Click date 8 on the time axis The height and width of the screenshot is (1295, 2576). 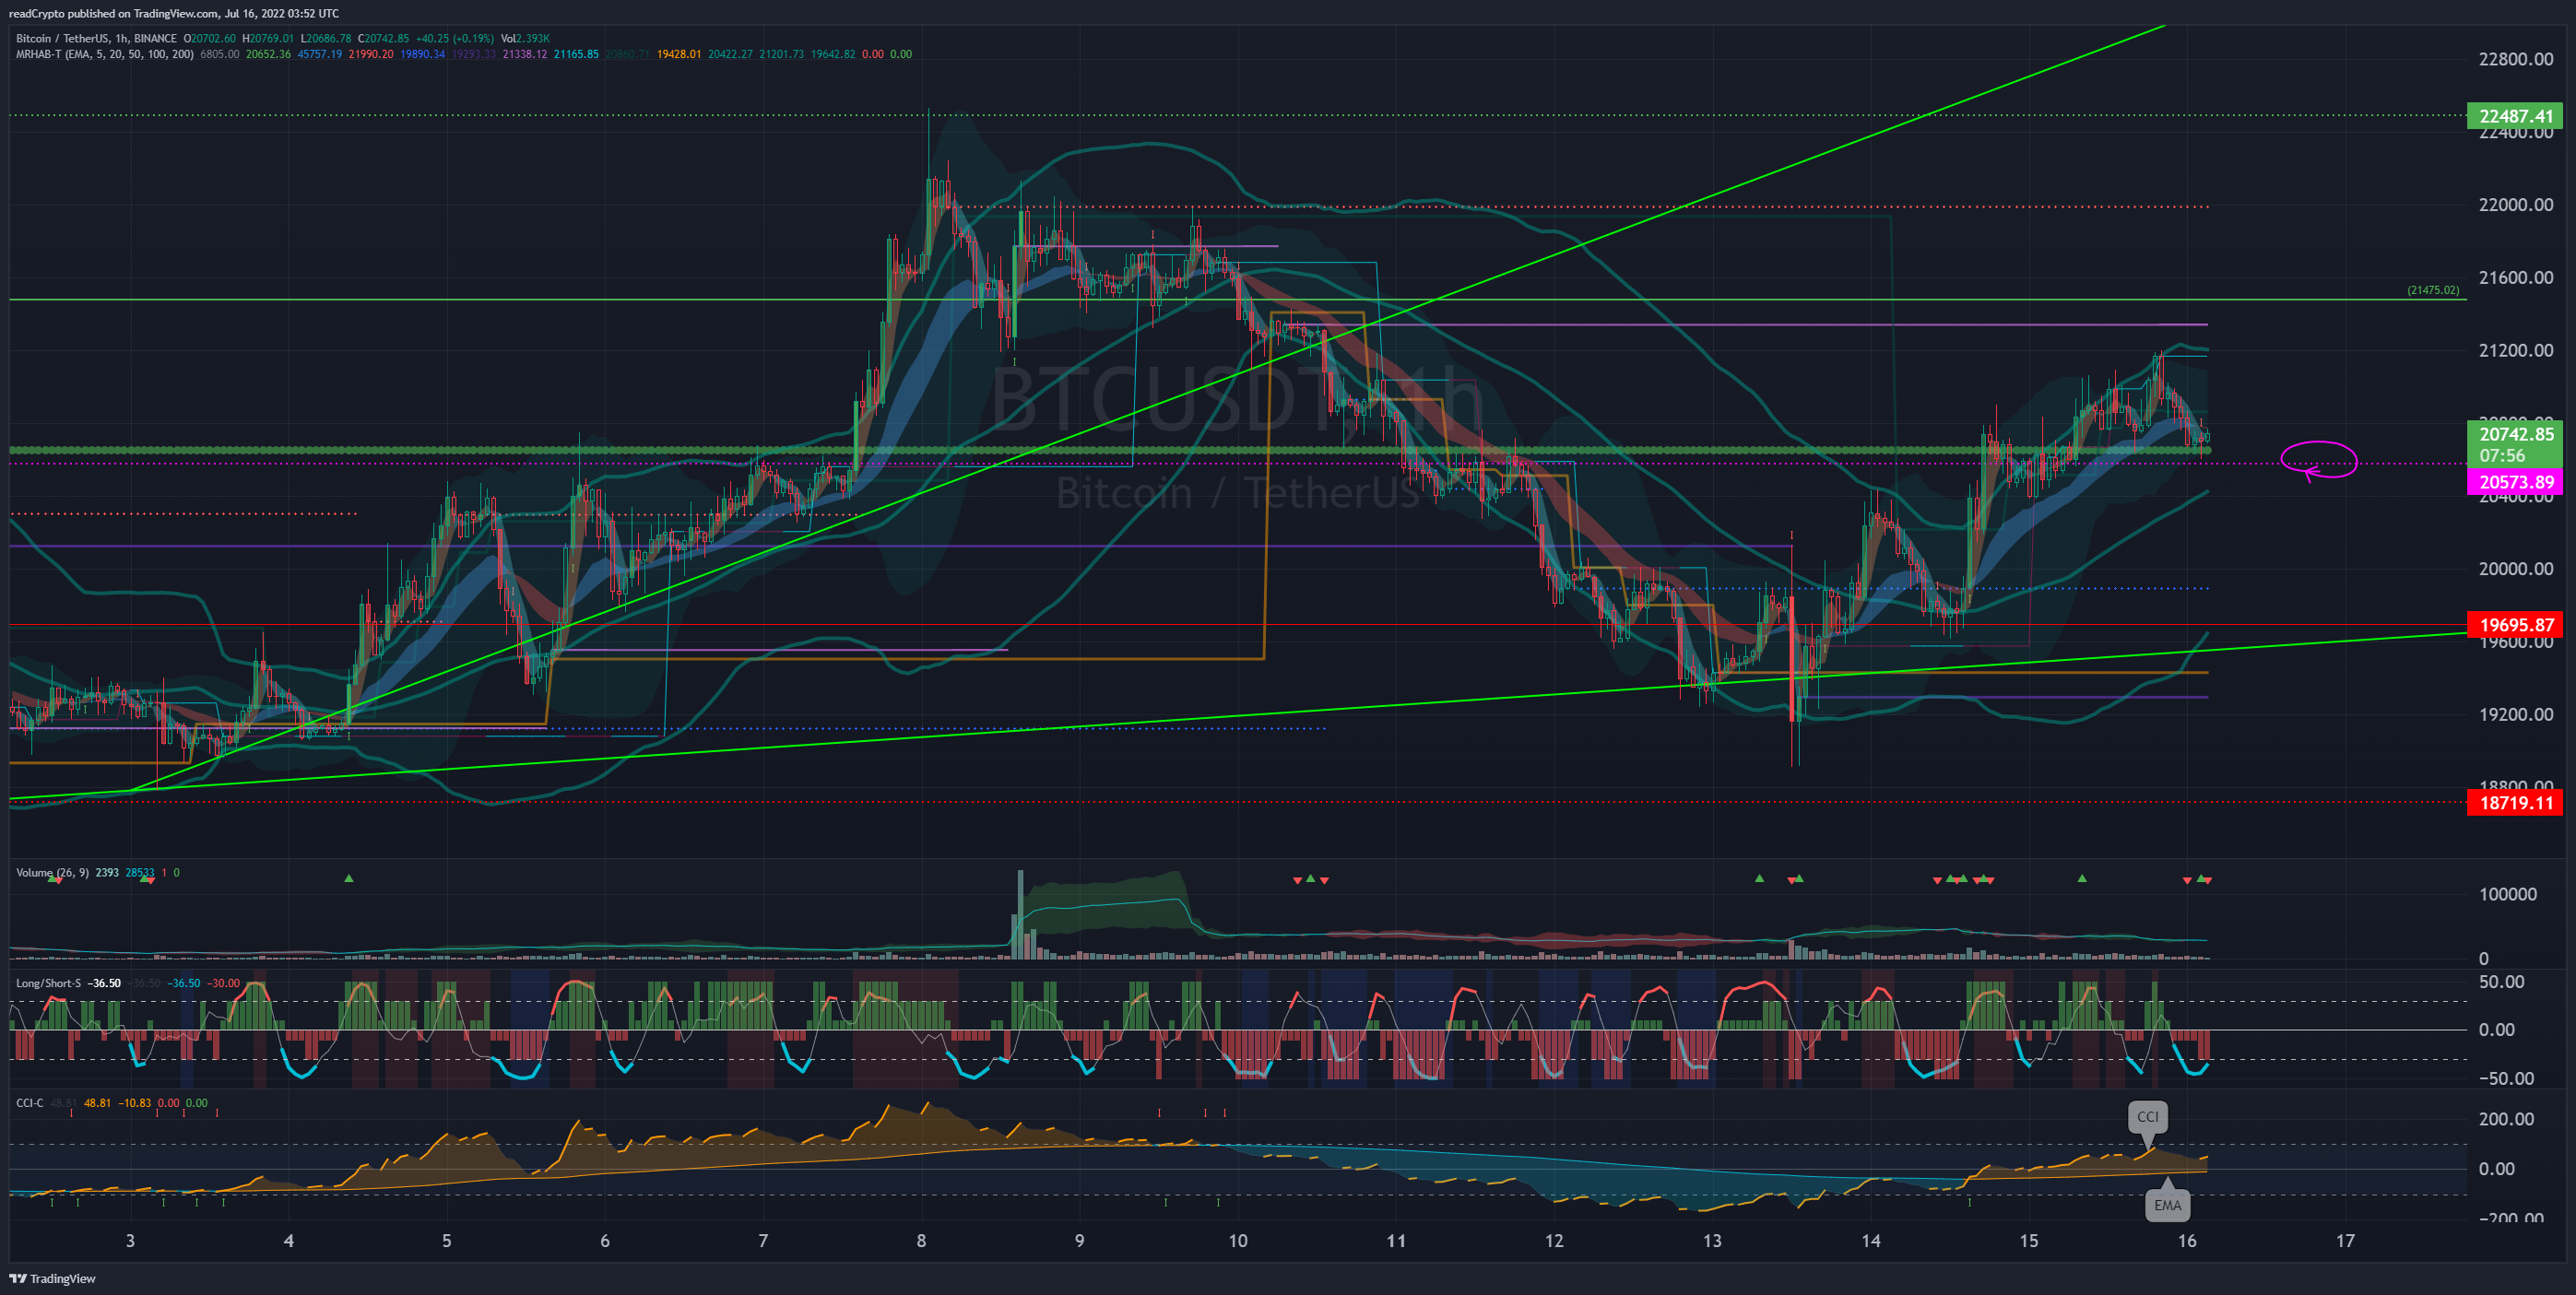pyautogui.click(x=921, y=1241)
